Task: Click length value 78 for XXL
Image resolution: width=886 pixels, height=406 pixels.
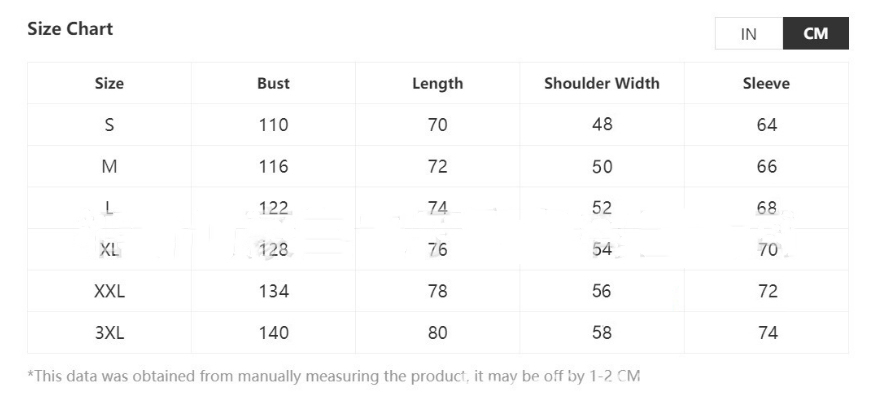Action: 438,291
